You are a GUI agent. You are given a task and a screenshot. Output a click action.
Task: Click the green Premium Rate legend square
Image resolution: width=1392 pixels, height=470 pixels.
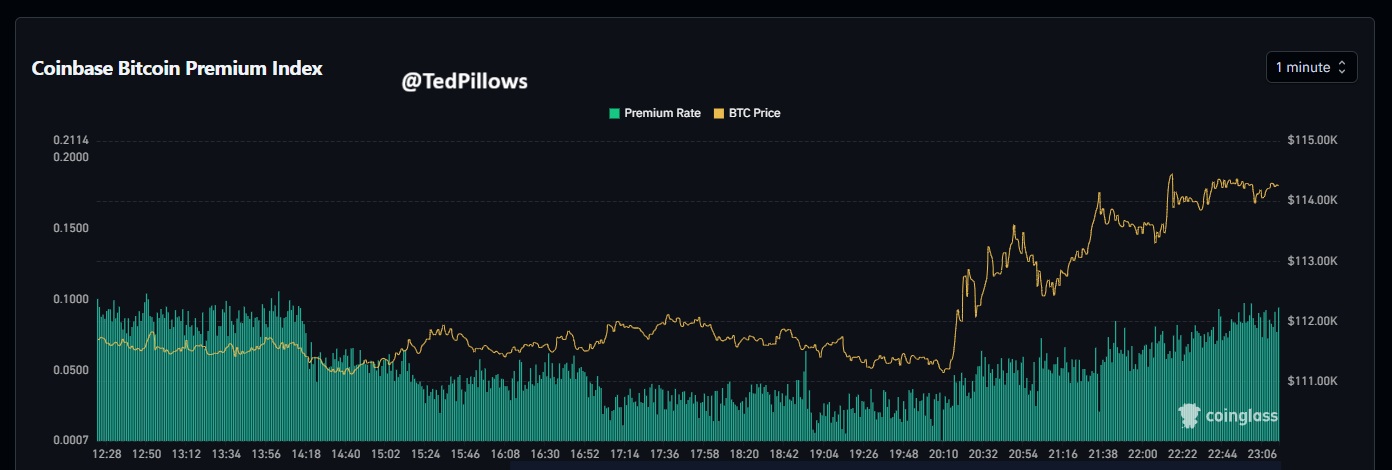(615, 113)
